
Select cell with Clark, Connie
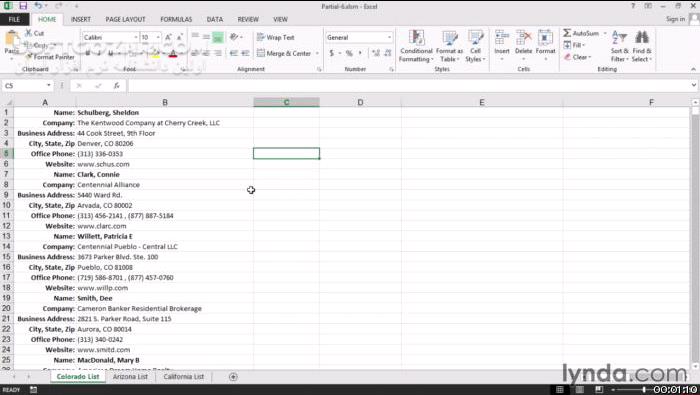coord(165,175)
